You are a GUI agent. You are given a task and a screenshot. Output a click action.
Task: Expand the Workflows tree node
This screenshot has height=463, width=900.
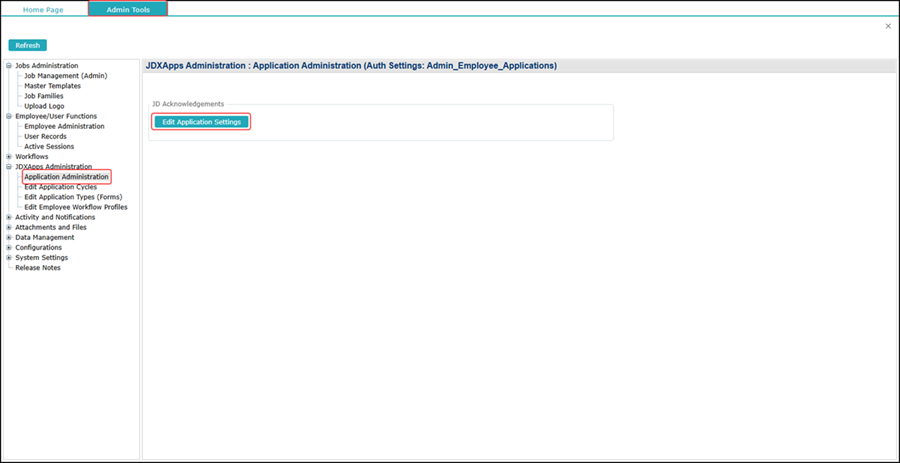pos(9,157)
